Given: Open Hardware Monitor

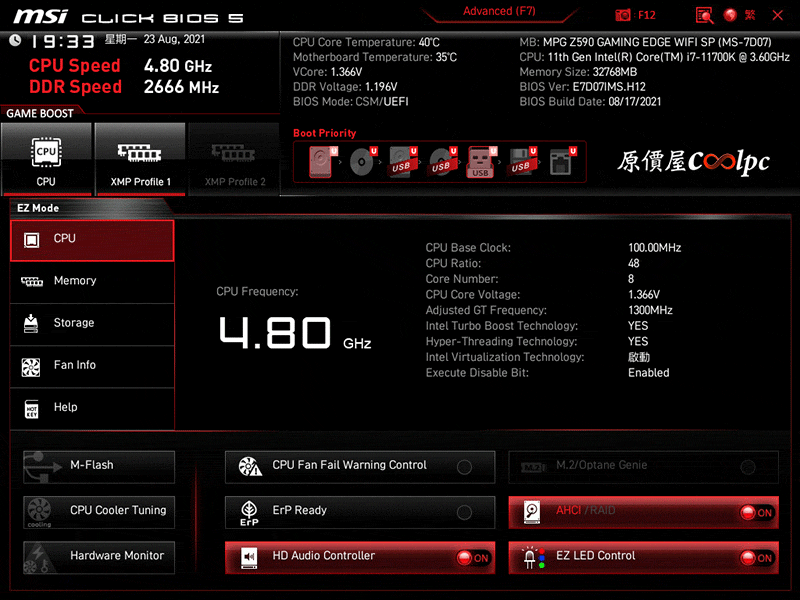Looking at the screenshot, I should pos(99,556).
